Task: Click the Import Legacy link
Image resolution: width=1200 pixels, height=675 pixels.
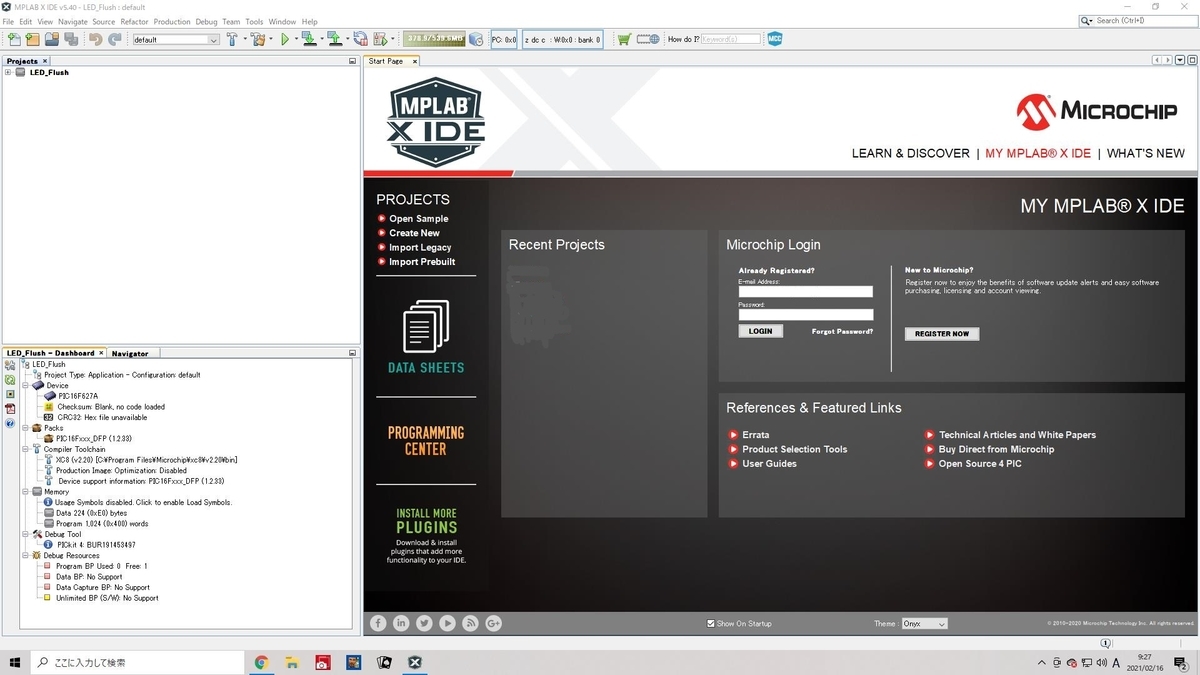Action: coord(420,247)
